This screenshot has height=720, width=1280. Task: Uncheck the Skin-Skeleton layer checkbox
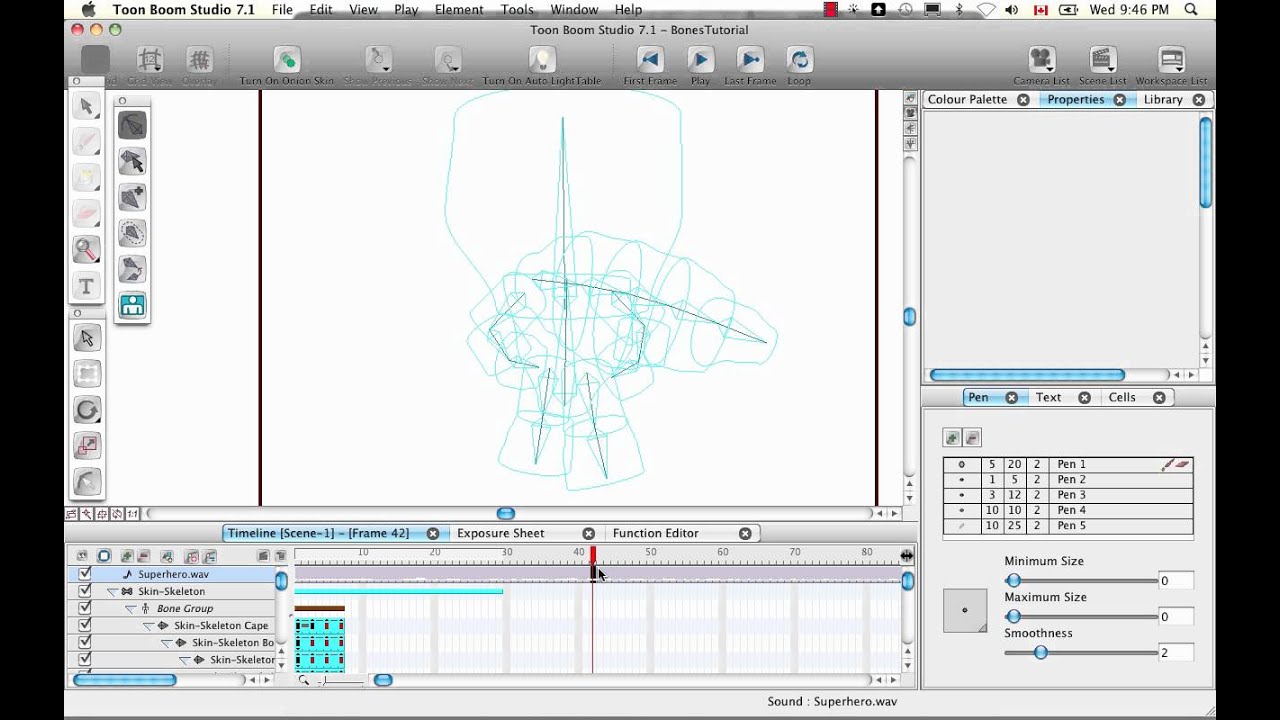(x=85, y=591)
